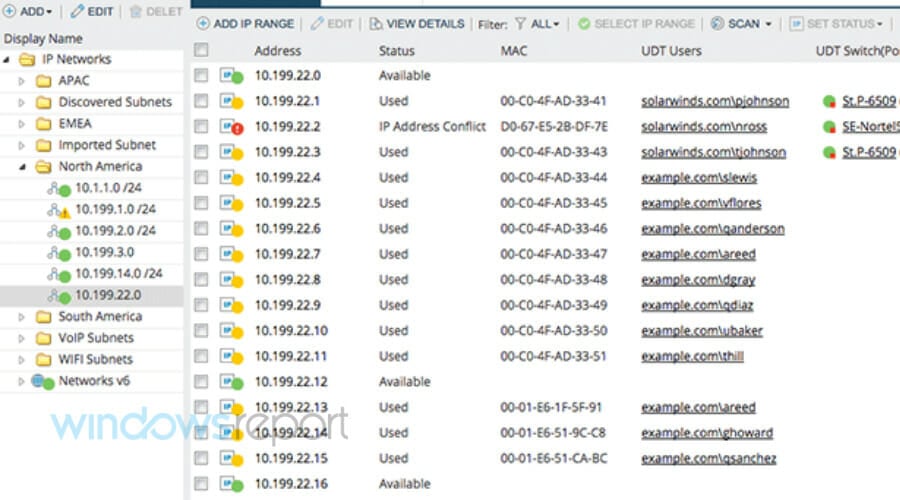The height and width of the screenshot is (500, 900).
Task: Open user link solarwinds.com\pjohnson
Action: (715, 101)
